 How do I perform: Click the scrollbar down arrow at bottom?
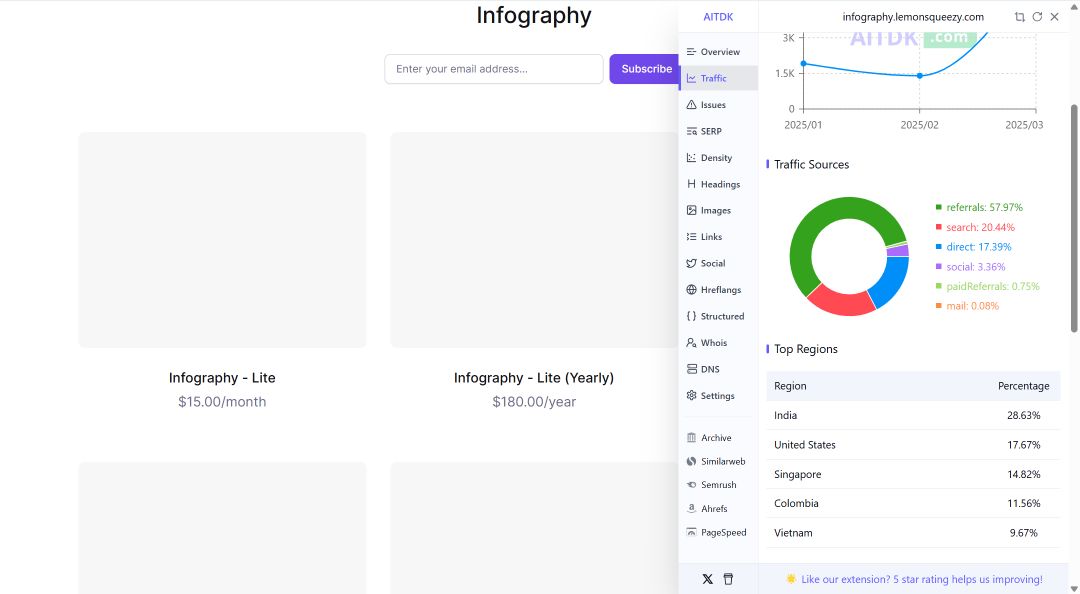tap(1074, 589)
